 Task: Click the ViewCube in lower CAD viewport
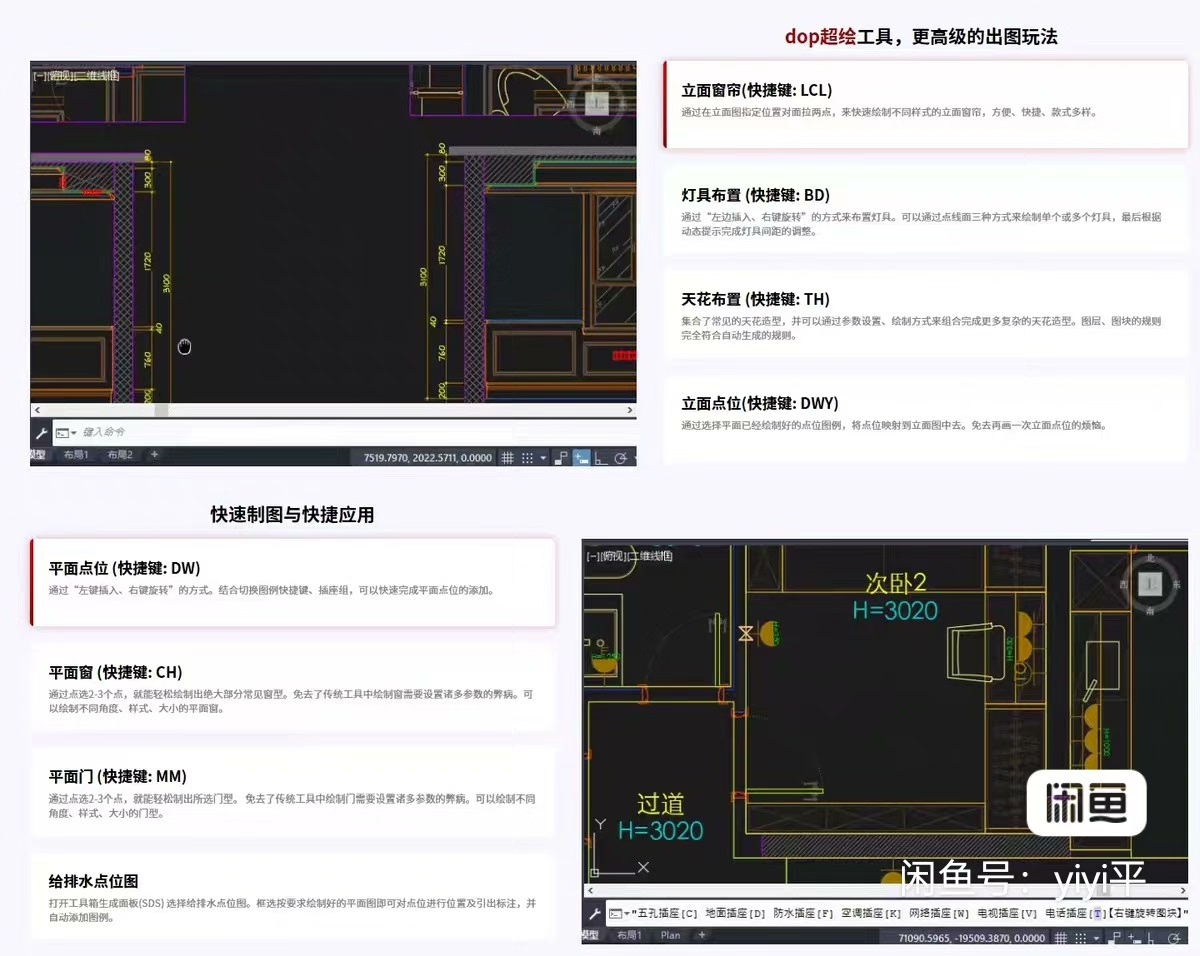coord(1152,582)
